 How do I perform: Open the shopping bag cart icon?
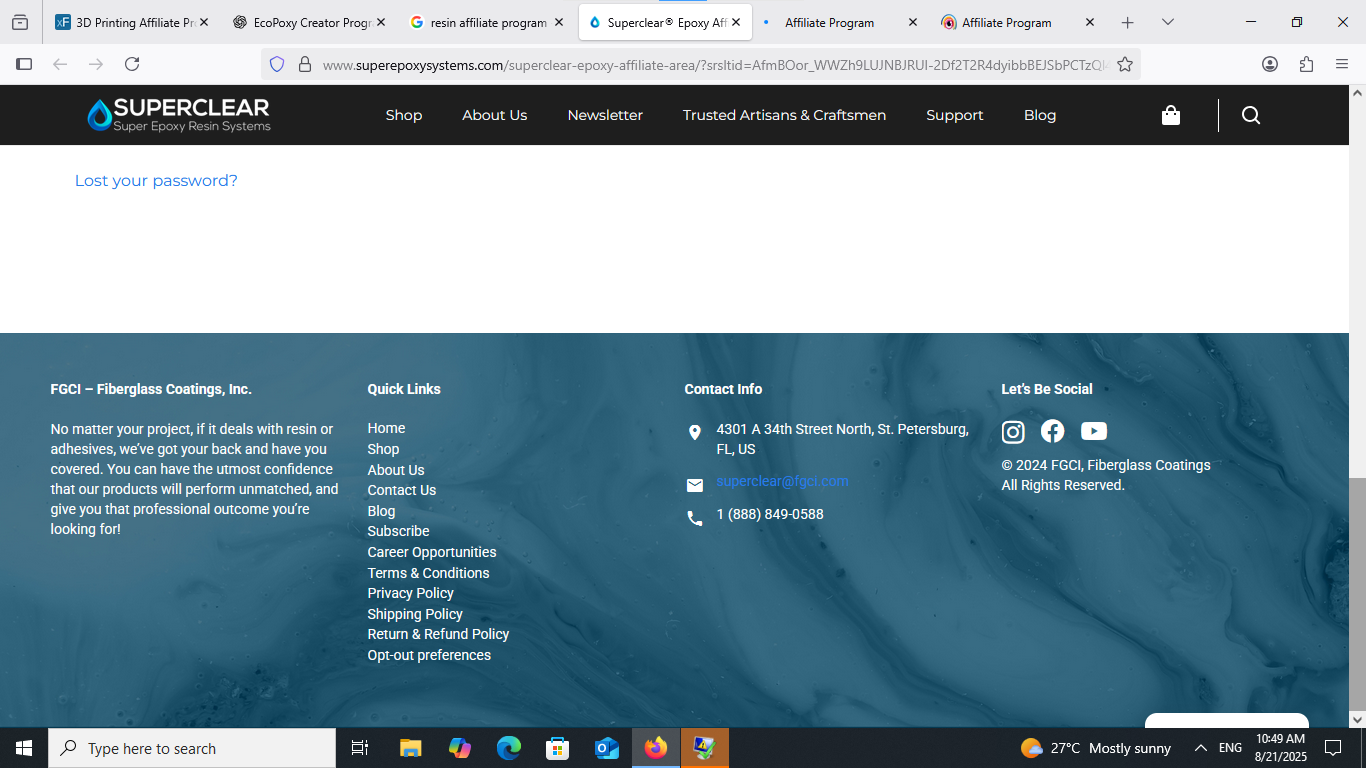click(1171, 115)
